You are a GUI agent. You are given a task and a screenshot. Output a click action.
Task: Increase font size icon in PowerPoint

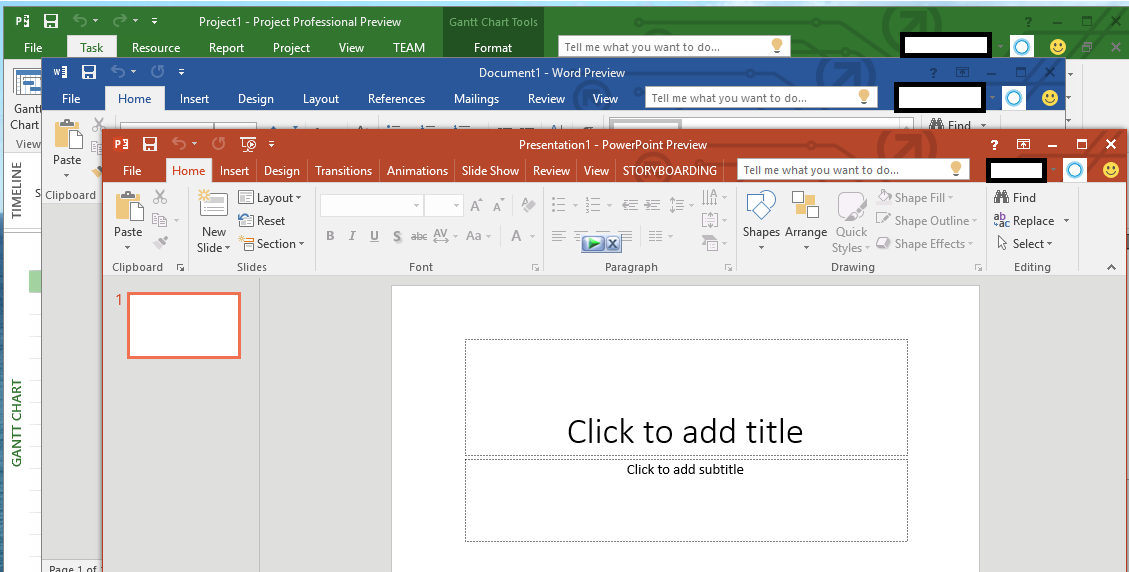(x=476, y=206)
